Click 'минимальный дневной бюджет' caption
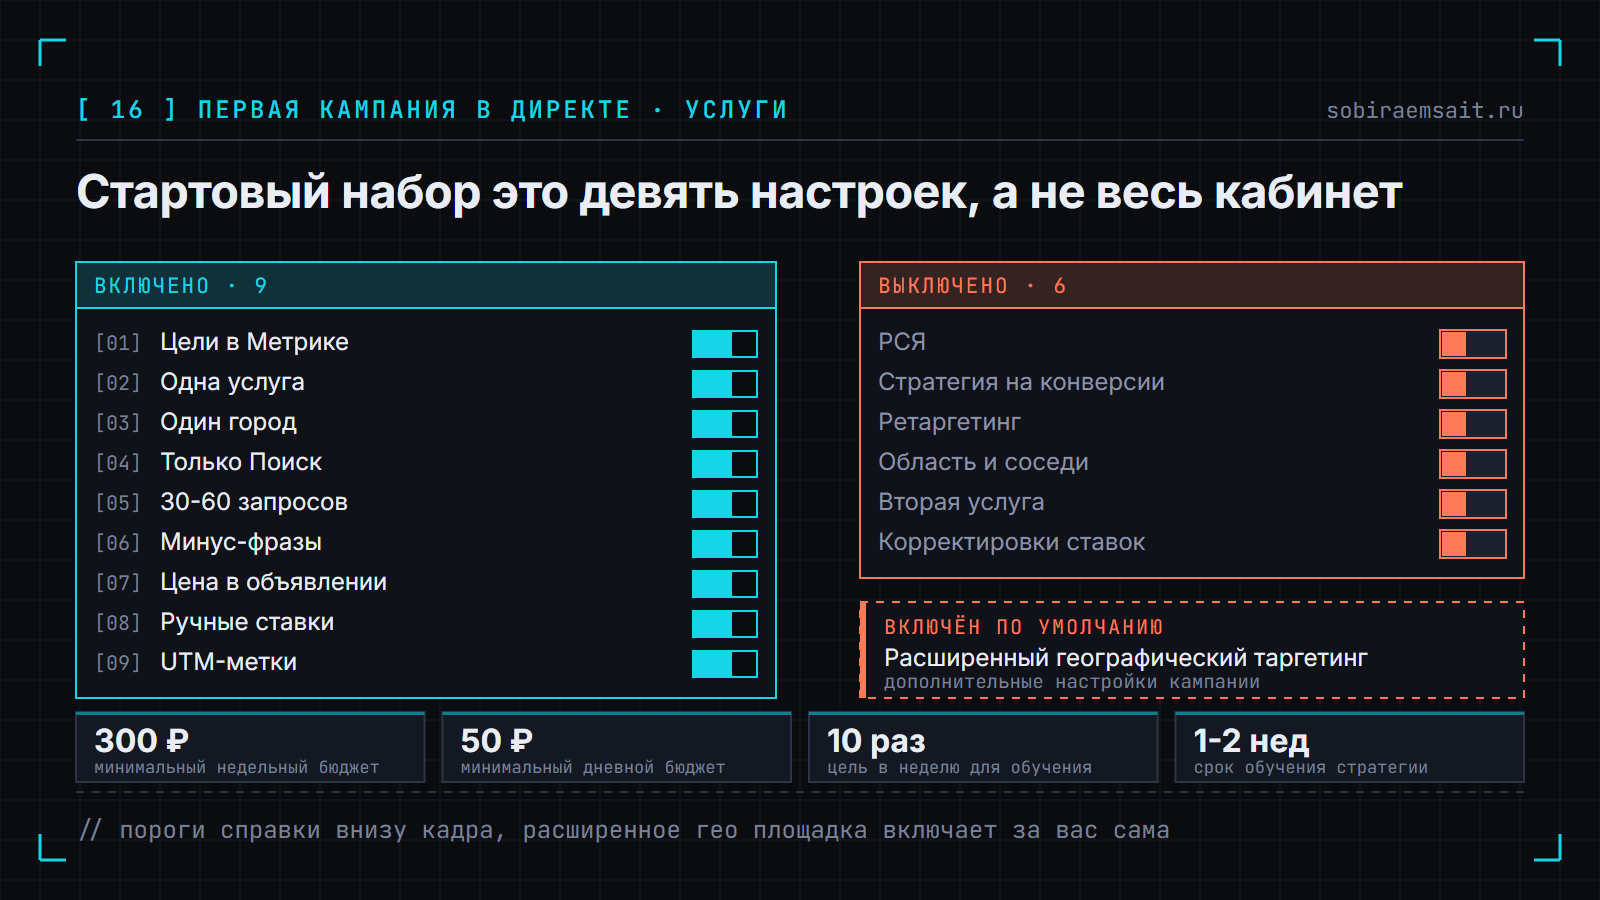The height and width of the screenshot is (900, 1600). pos(593,768)
